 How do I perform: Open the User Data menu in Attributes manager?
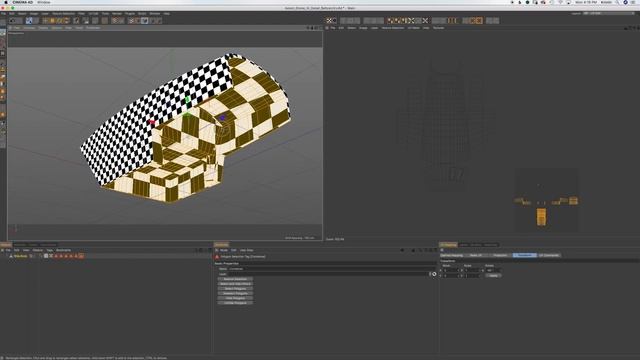pyautogui.click(x=247, y=250)
